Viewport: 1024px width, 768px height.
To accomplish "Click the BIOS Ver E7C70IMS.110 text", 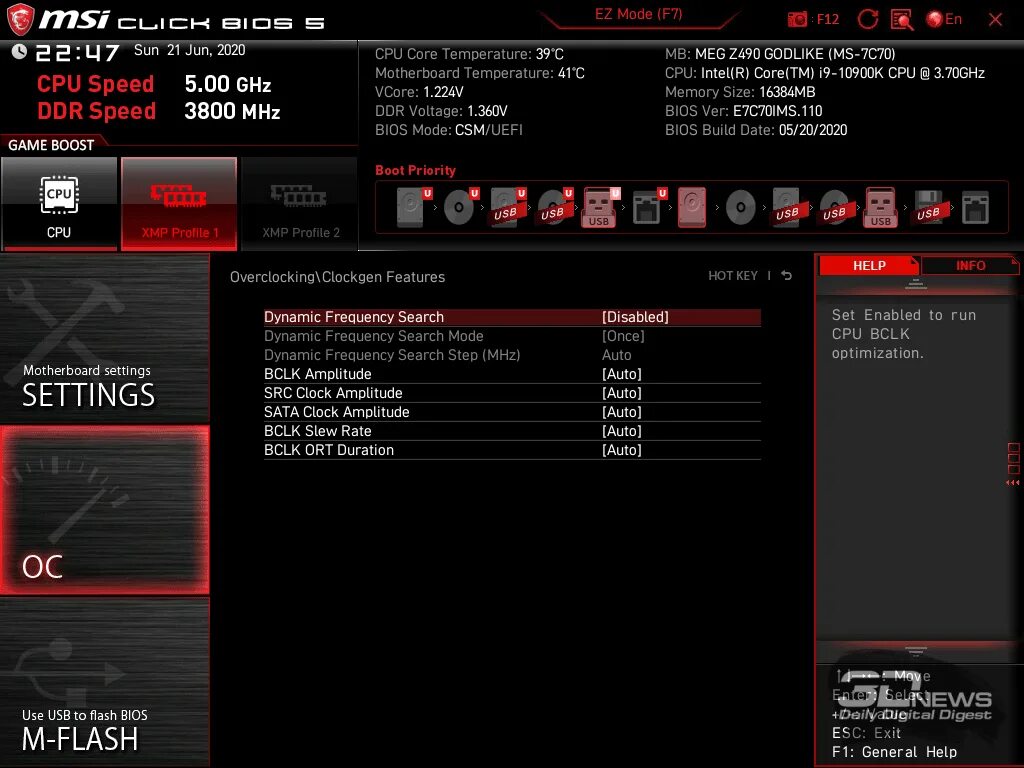I will pos(743,111).
